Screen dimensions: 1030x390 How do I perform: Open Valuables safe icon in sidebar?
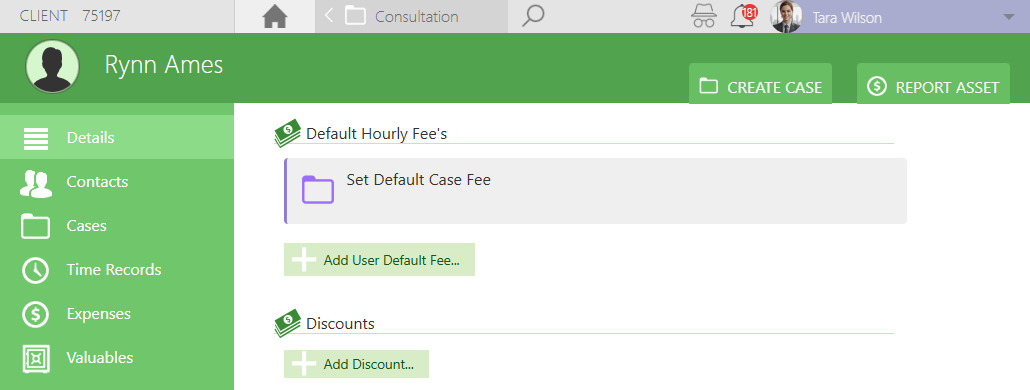pos(35,358)
